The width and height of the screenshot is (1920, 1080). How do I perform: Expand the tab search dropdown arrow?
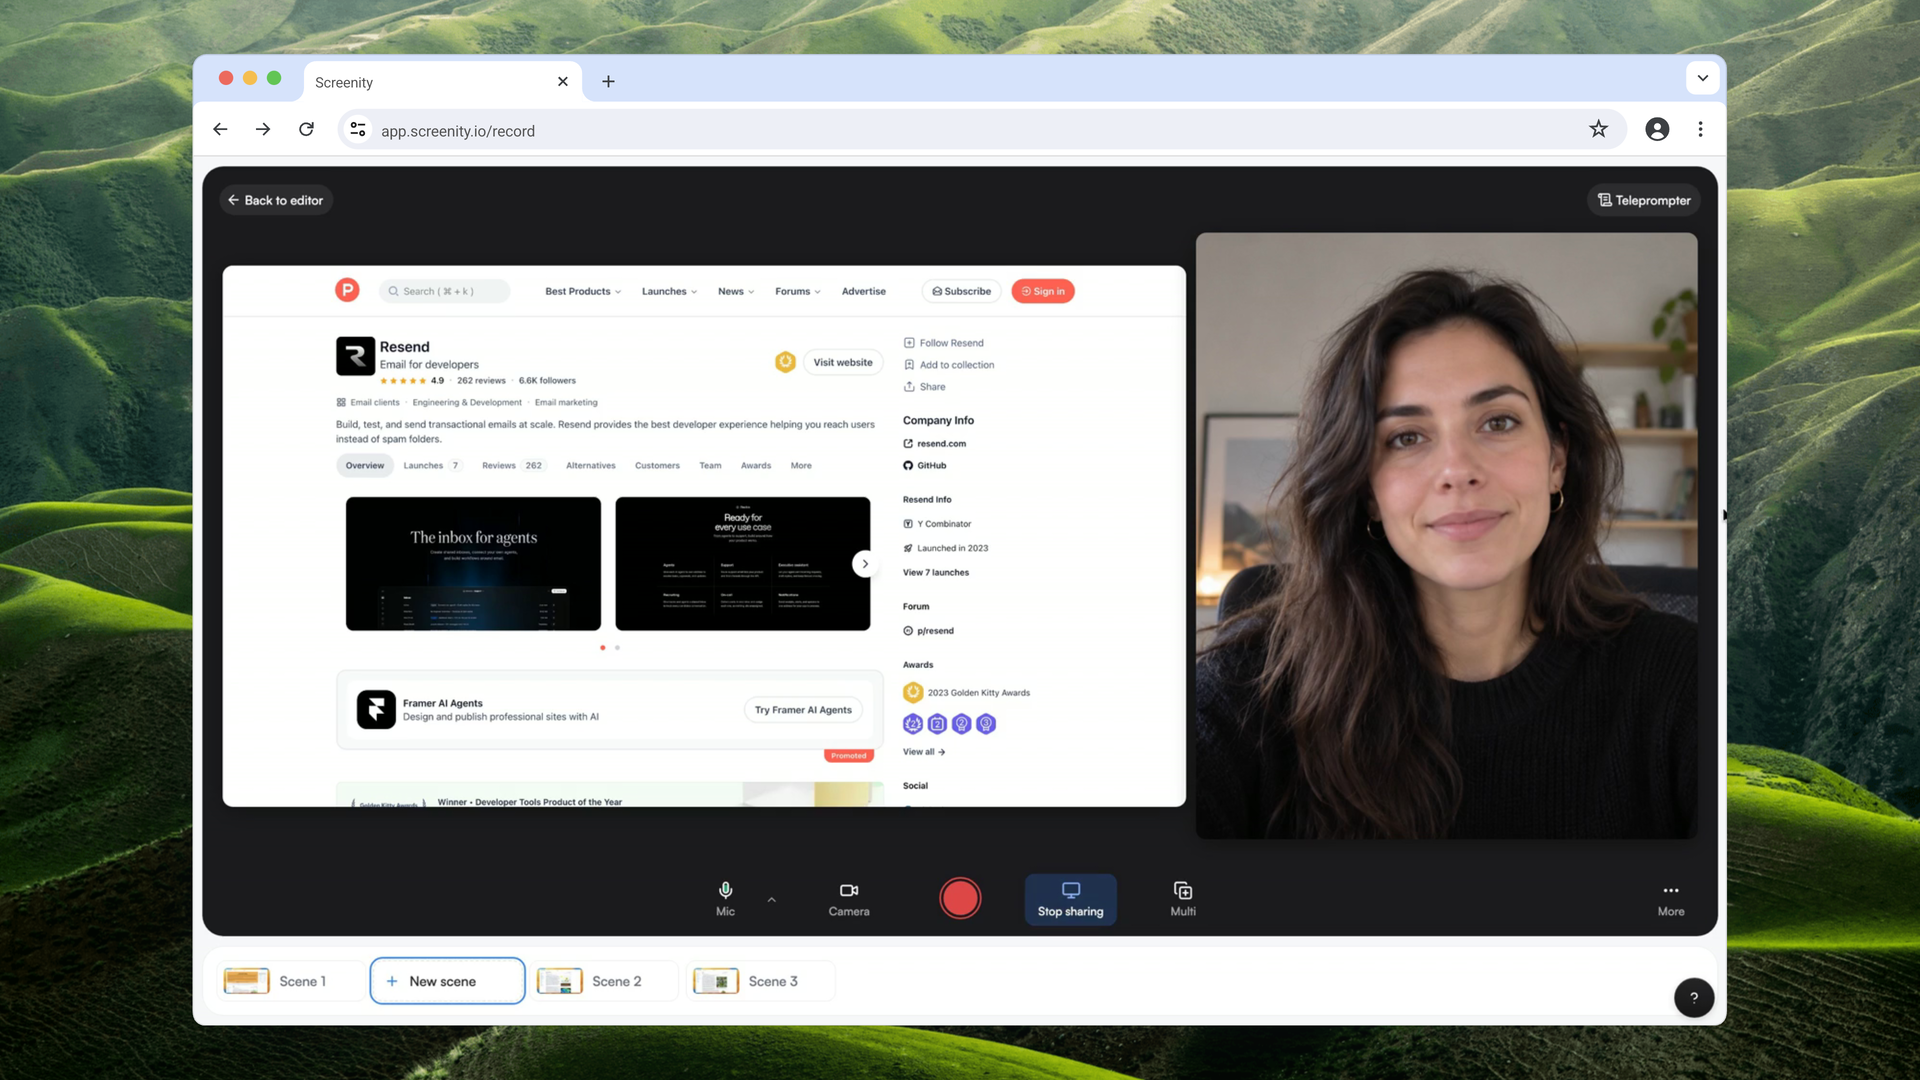click(1702, 78)
